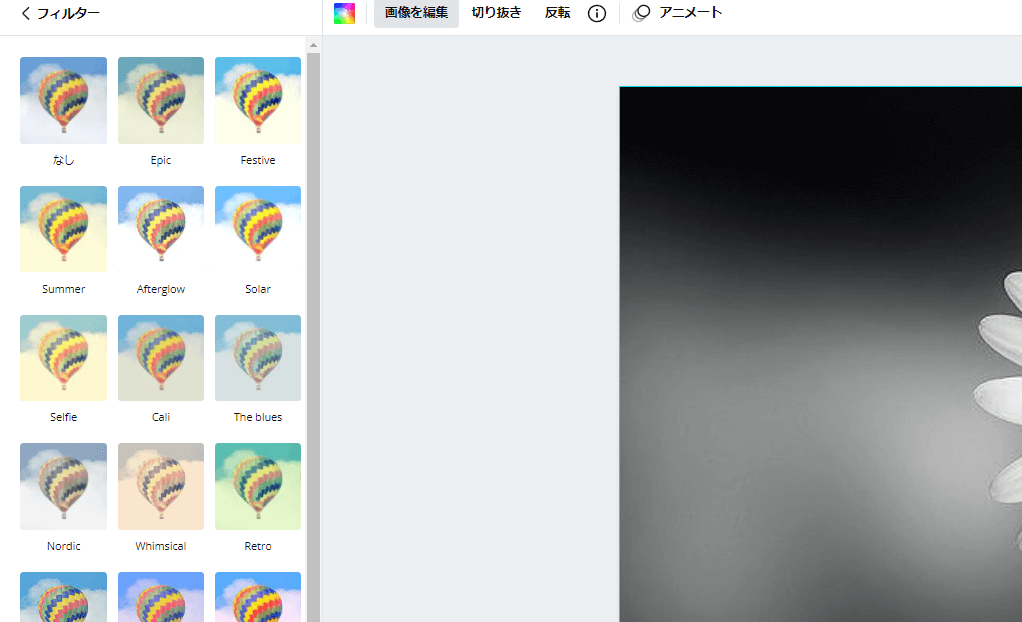The image size is (1022, 622).
Task: Apply the Selfie filter
Action: [63, 357]
